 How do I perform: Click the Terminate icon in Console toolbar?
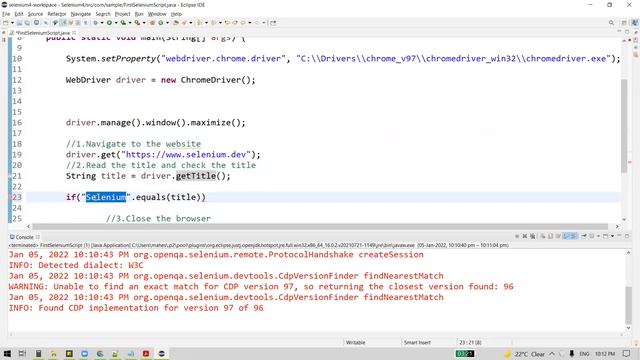pos(517,236)
